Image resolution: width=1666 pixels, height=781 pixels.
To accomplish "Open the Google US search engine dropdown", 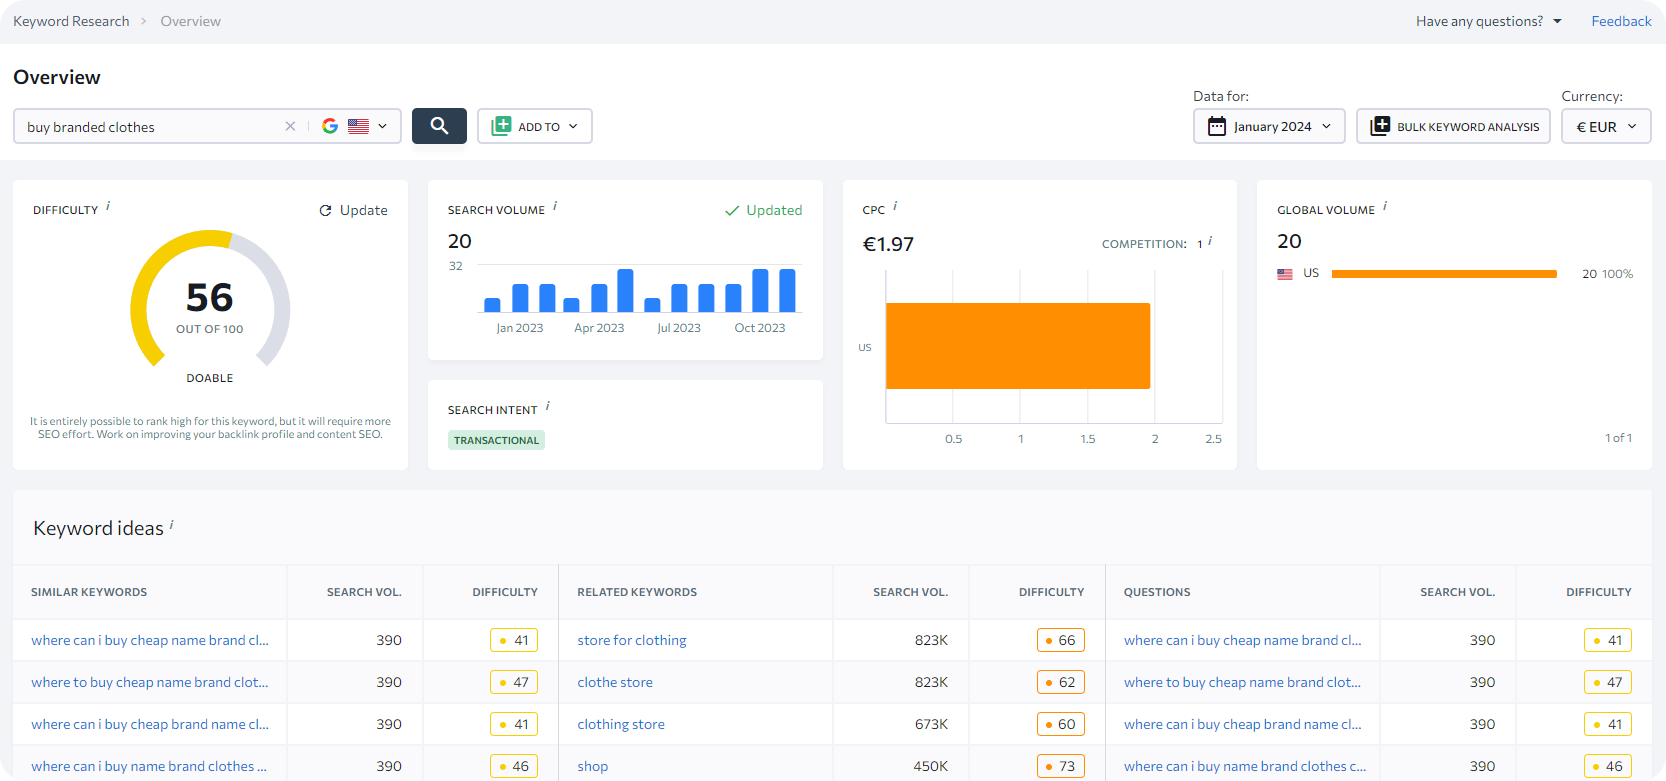I will (x=356, y=126).
